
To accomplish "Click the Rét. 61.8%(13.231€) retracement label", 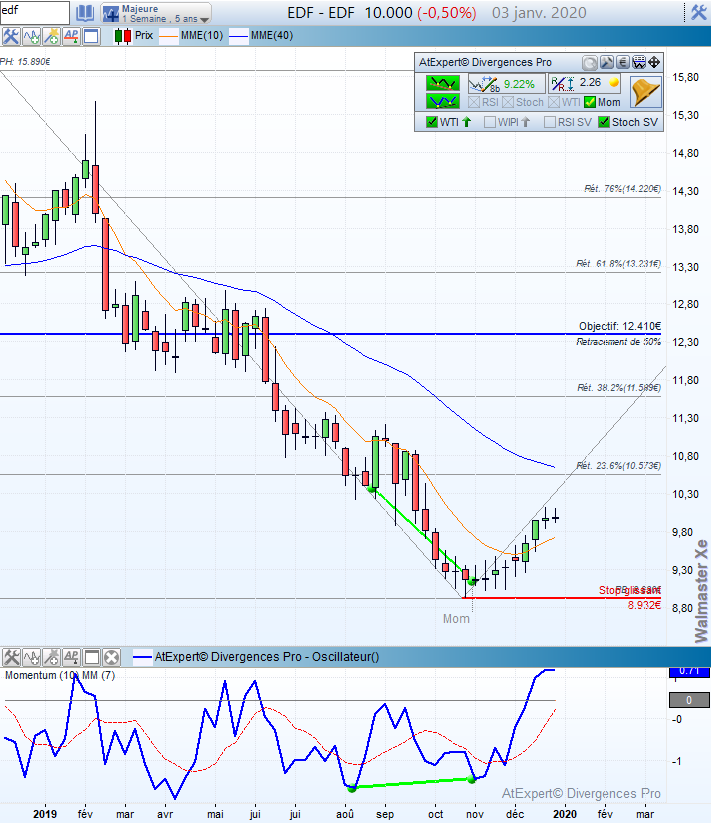I will coord(619,263).
